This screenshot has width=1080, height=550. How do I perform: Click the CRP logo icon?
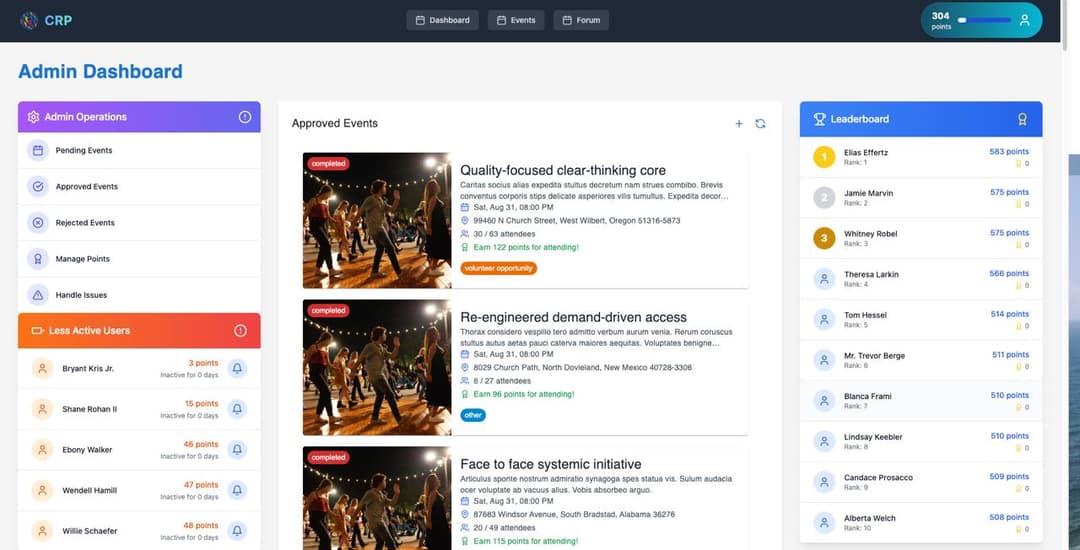[29, 20]
